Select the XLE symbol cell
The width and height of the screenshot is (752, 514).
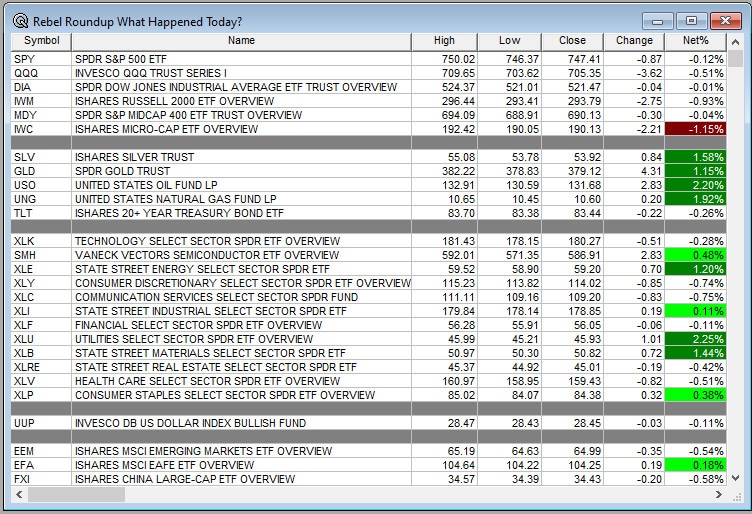tap(41, 269)
